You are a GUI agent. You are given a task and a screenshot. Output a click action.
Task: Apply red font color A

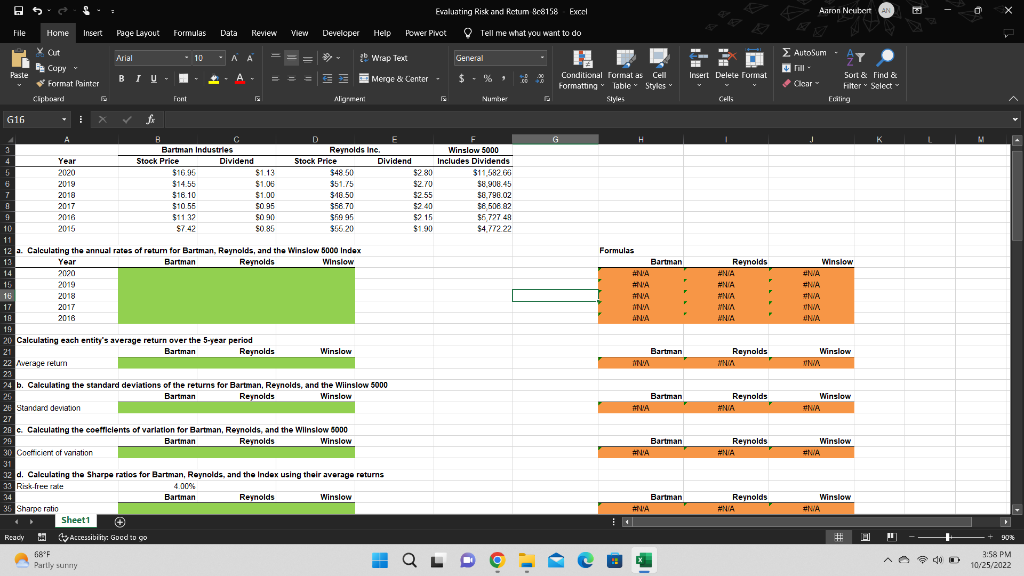click(x=240, y=78)
